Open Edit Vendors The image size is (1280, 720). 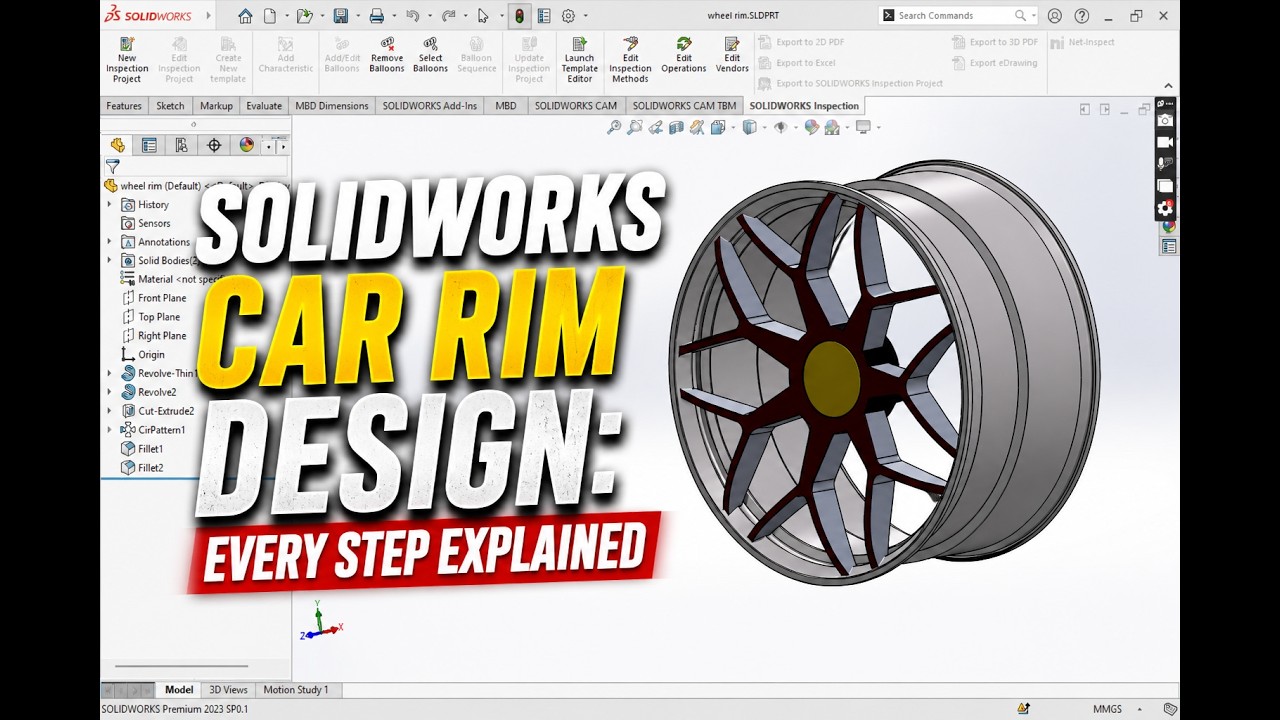(x=732, y=55)
